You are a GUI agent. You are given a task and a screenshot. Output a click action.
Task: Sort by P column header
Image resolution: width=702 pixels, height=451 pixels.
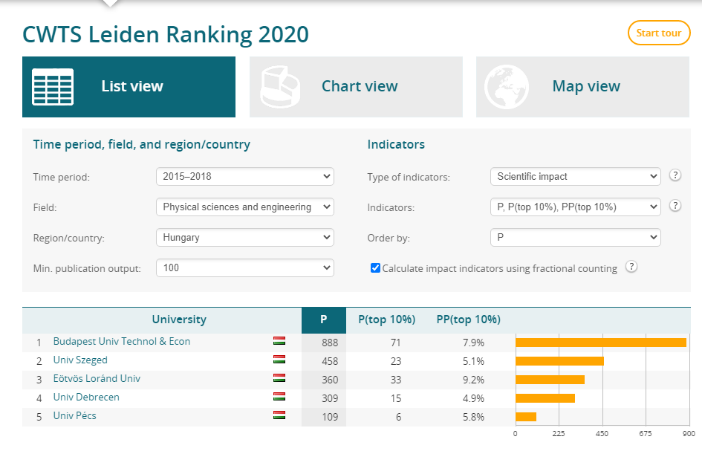click(324, 320)
